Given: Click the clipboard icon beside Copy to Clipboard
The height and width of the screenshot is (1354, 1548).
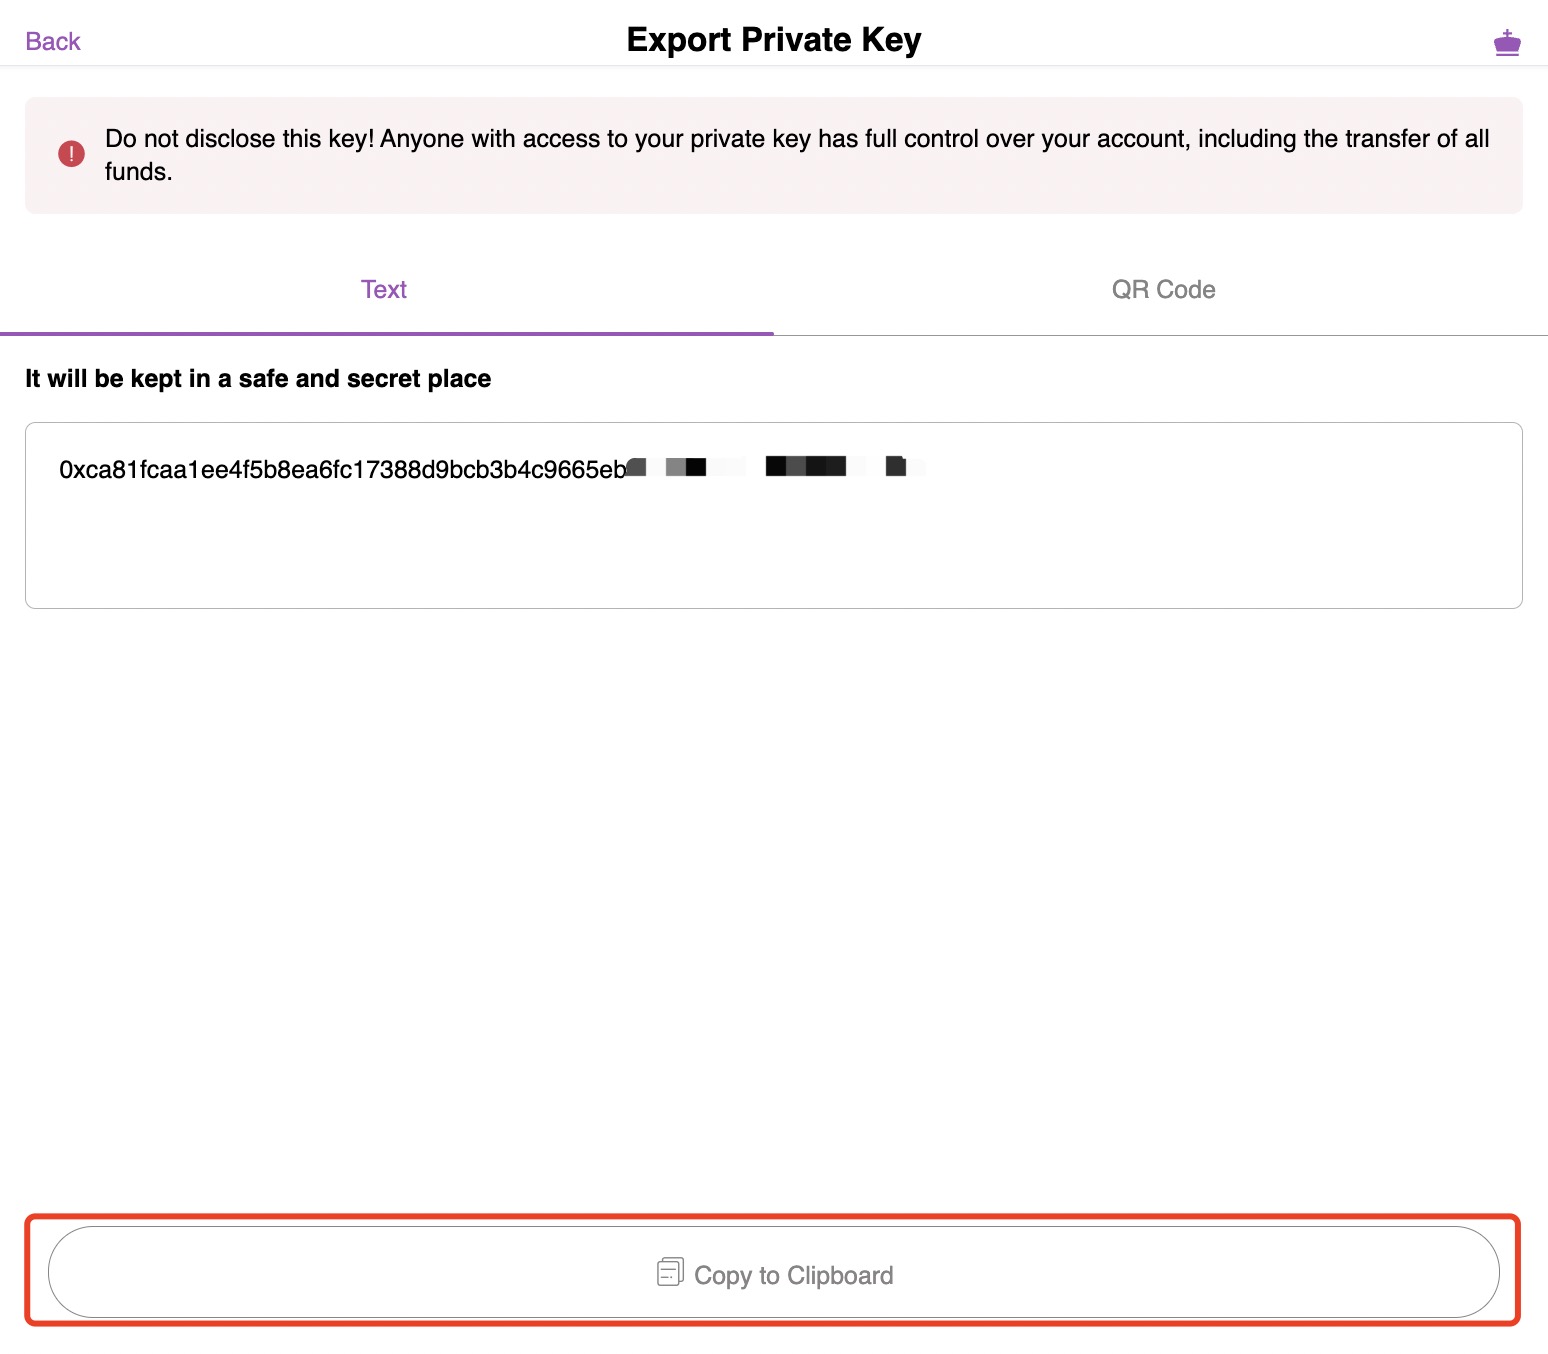Looking at the screenshot, I should click(670, 1272).
